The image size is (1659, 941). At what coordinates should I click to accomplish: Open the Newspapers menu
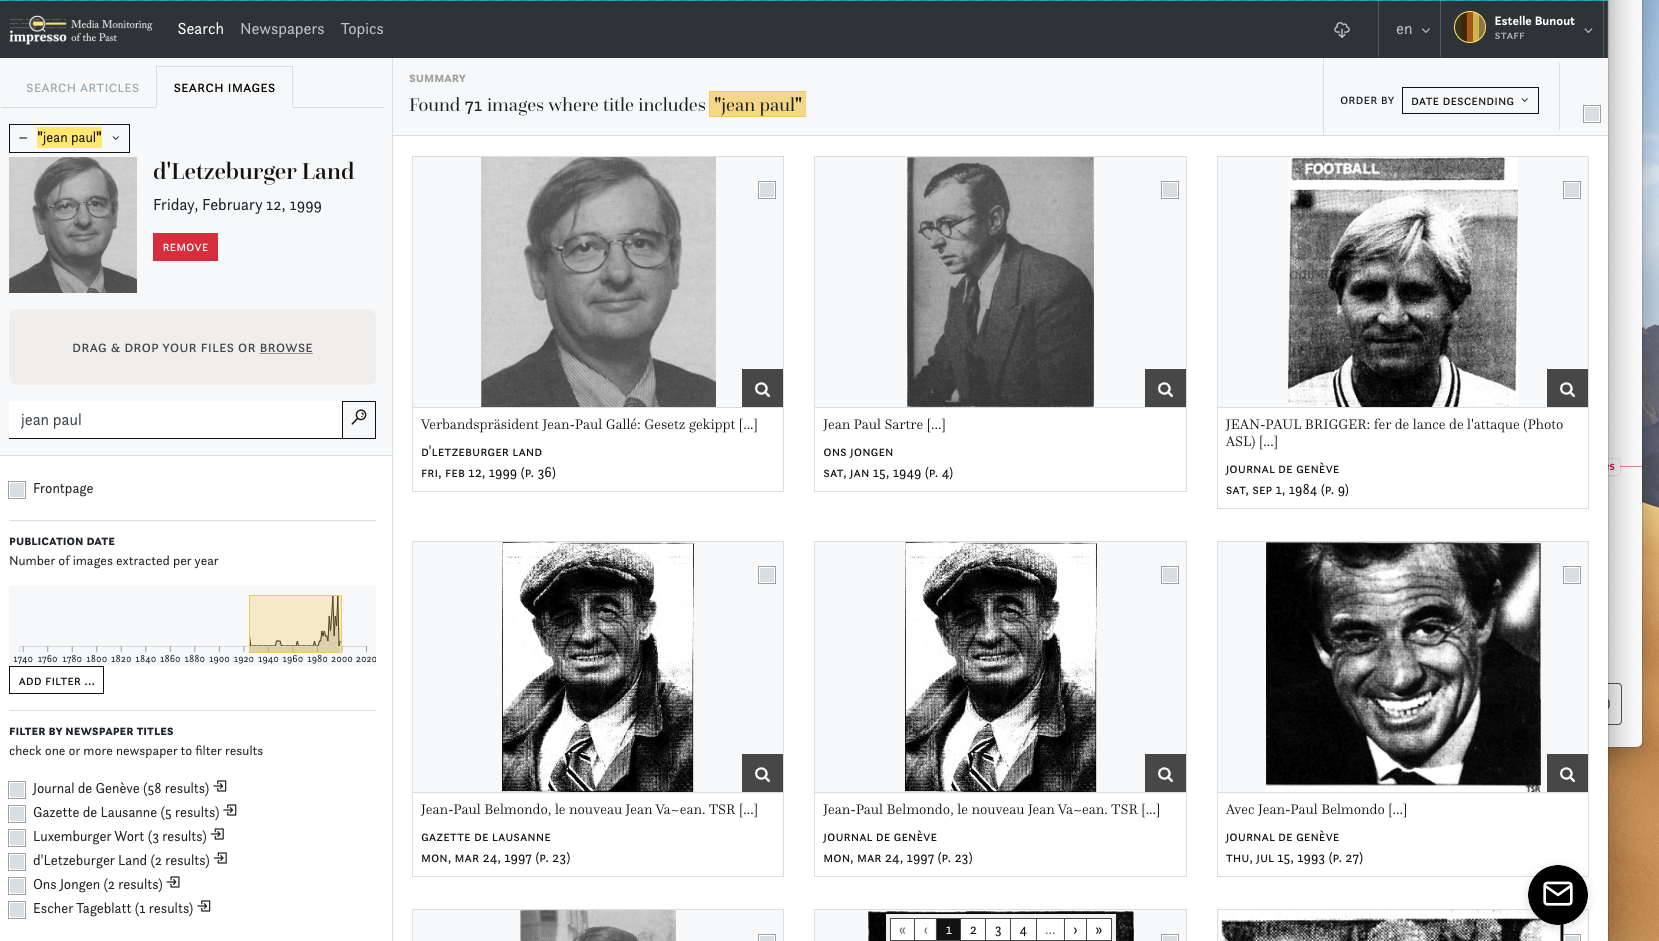282,29
